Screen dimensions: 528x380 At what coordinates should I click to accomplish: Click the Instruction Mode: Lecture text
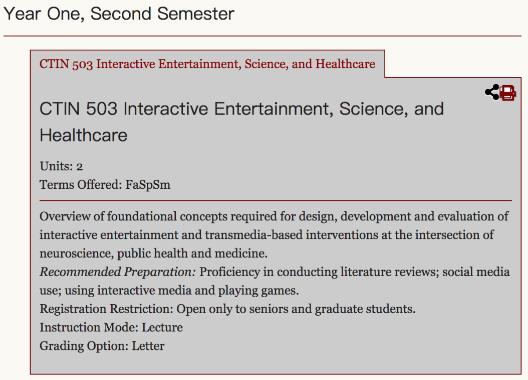click(111, 327)
